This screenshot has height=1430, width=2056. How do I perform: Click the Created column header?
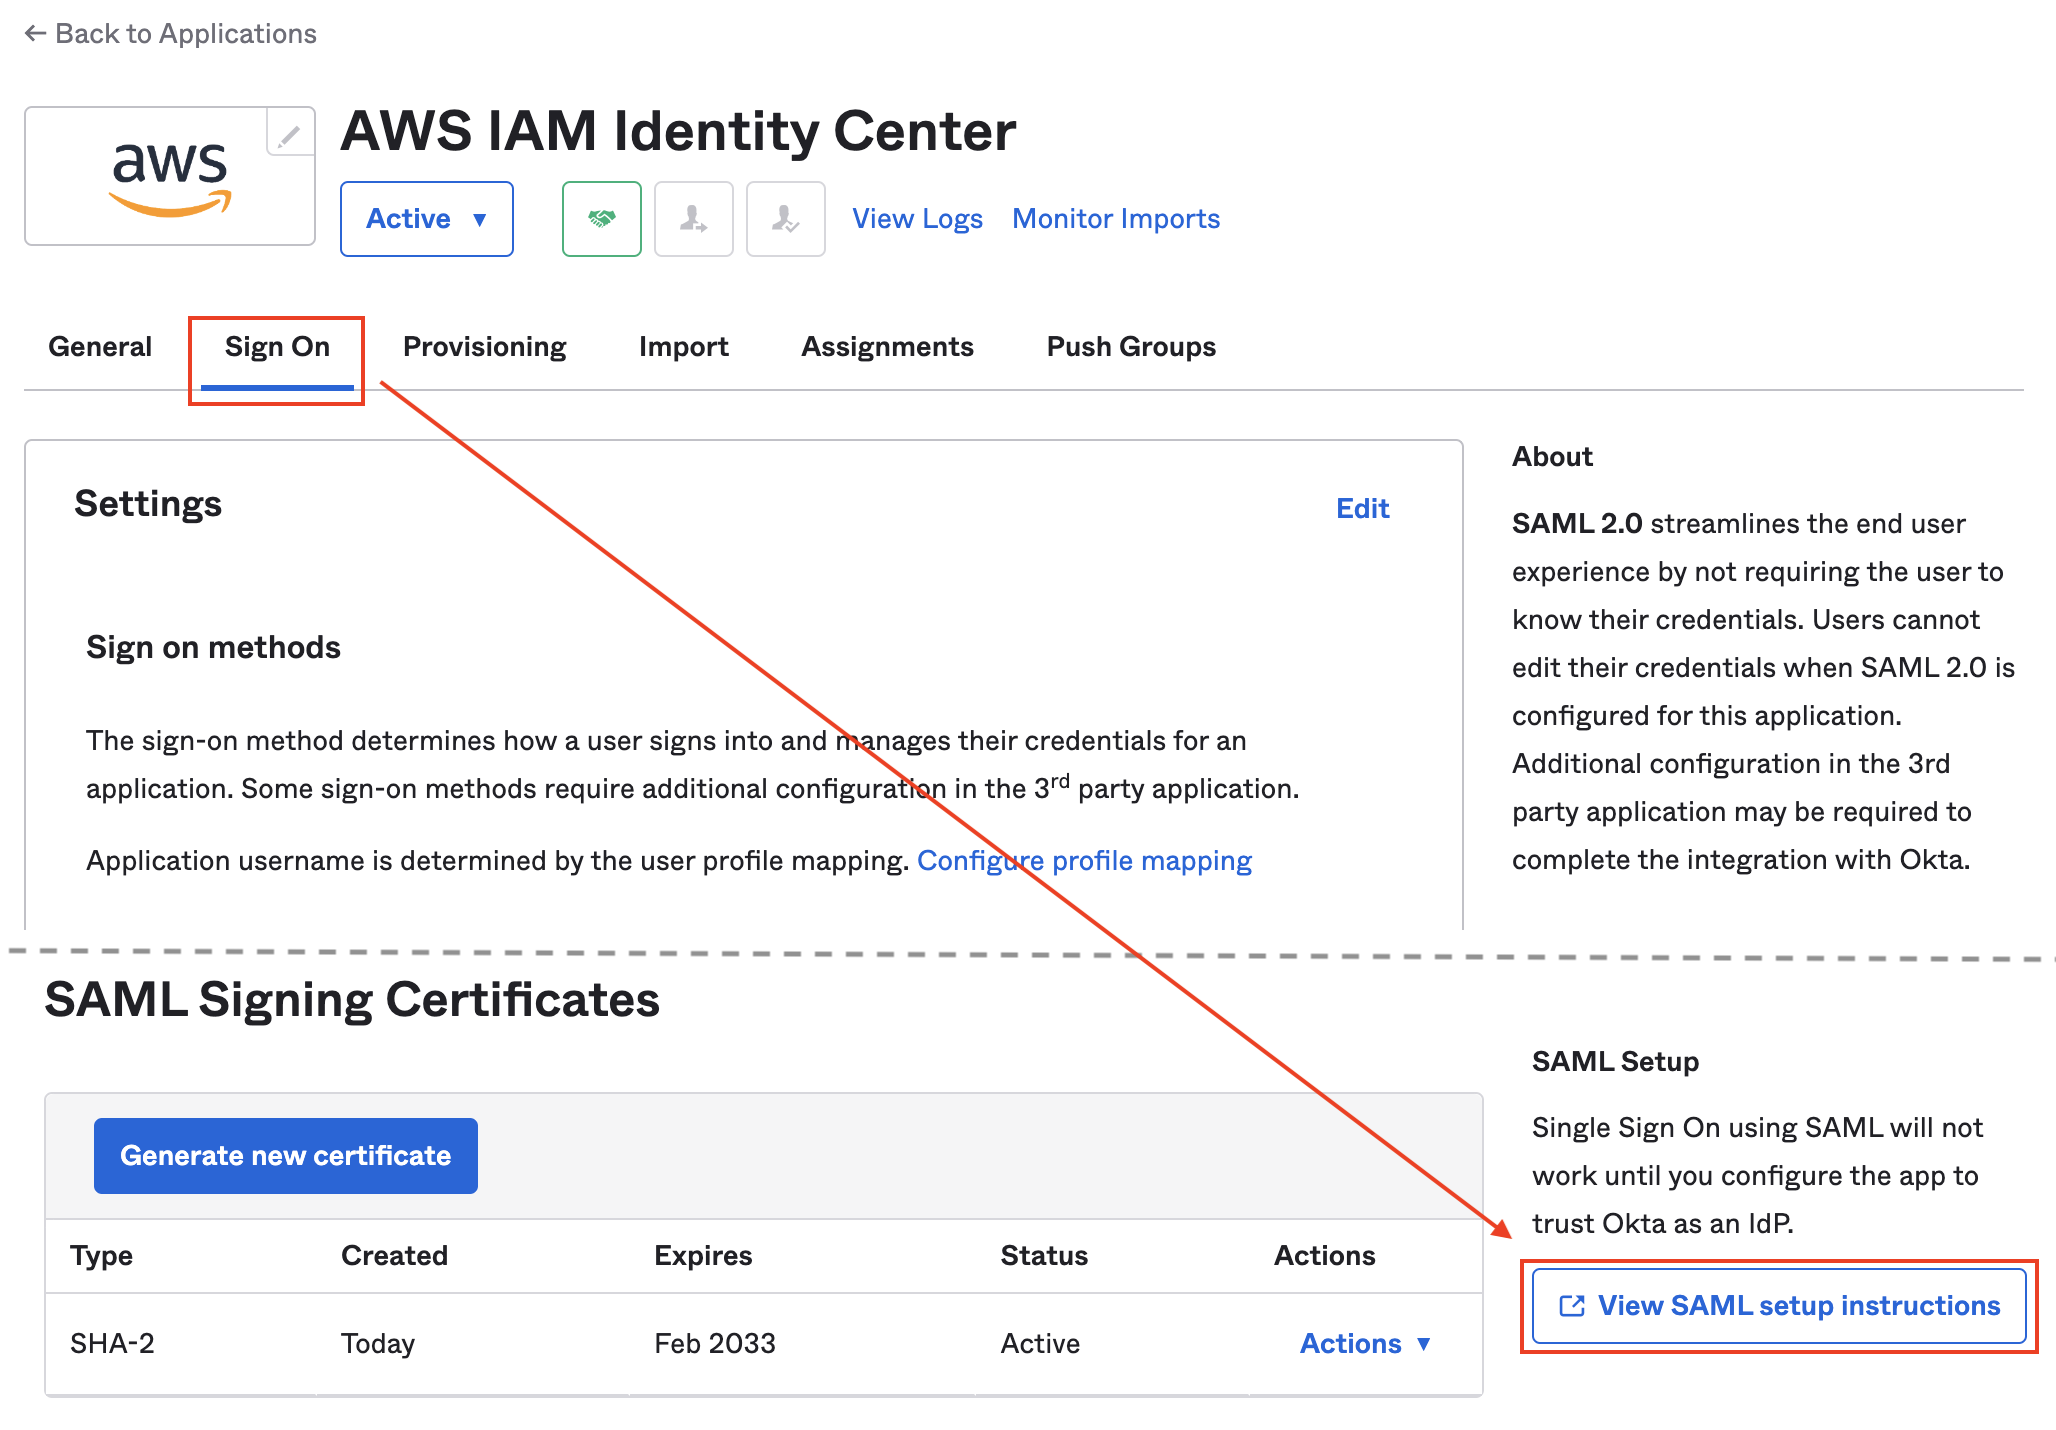[x=394, y=1256]
